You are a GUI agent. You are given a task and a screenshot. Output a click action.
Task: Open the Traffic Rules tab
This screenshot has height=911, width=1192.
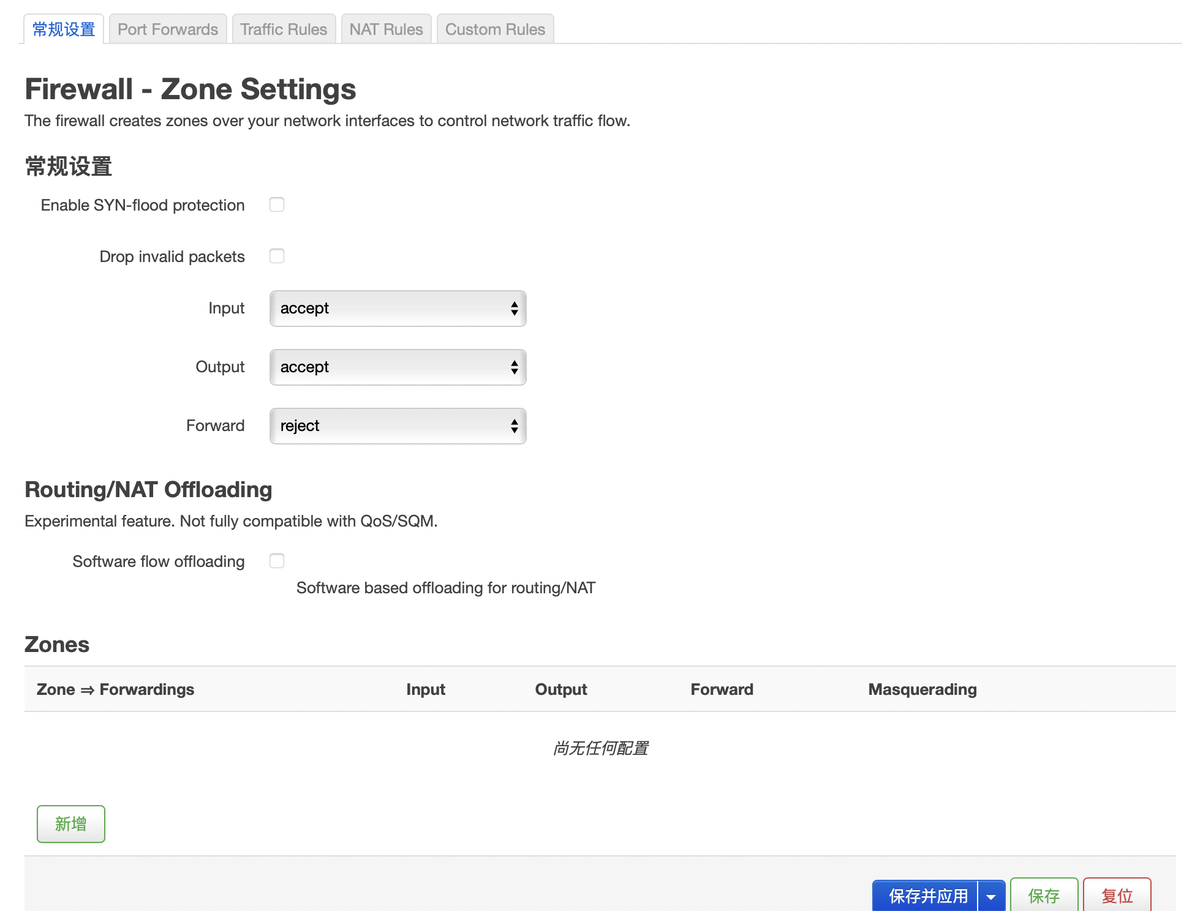(284, 29)
